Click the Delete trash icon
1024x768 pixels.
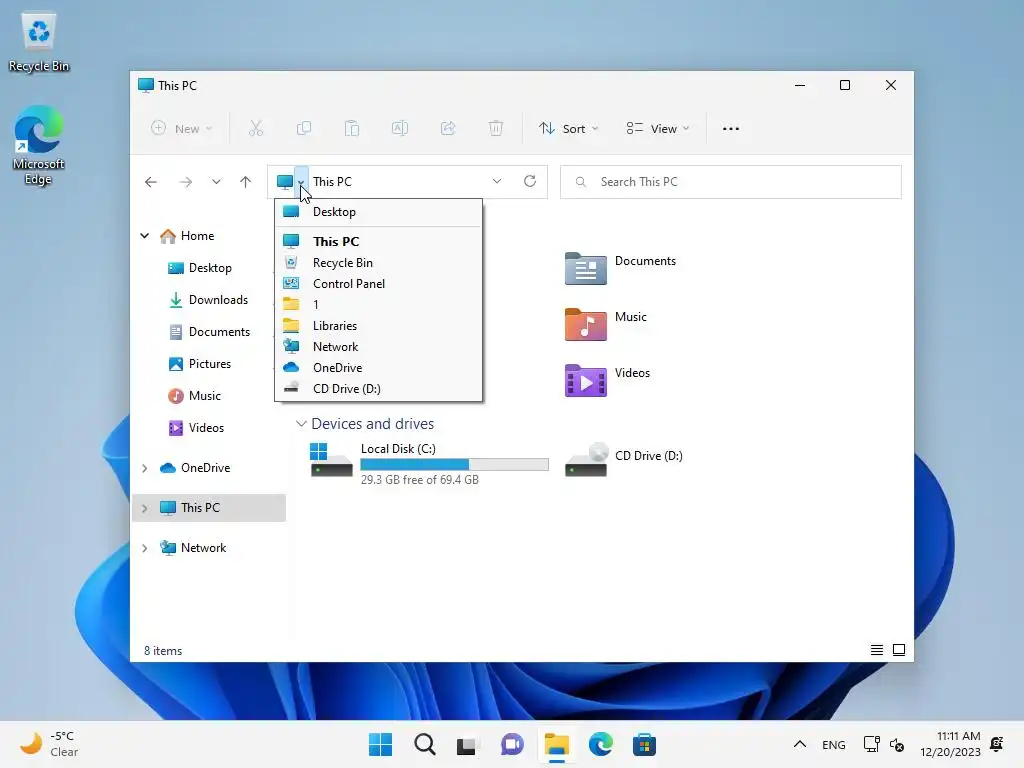coord(496,129)
